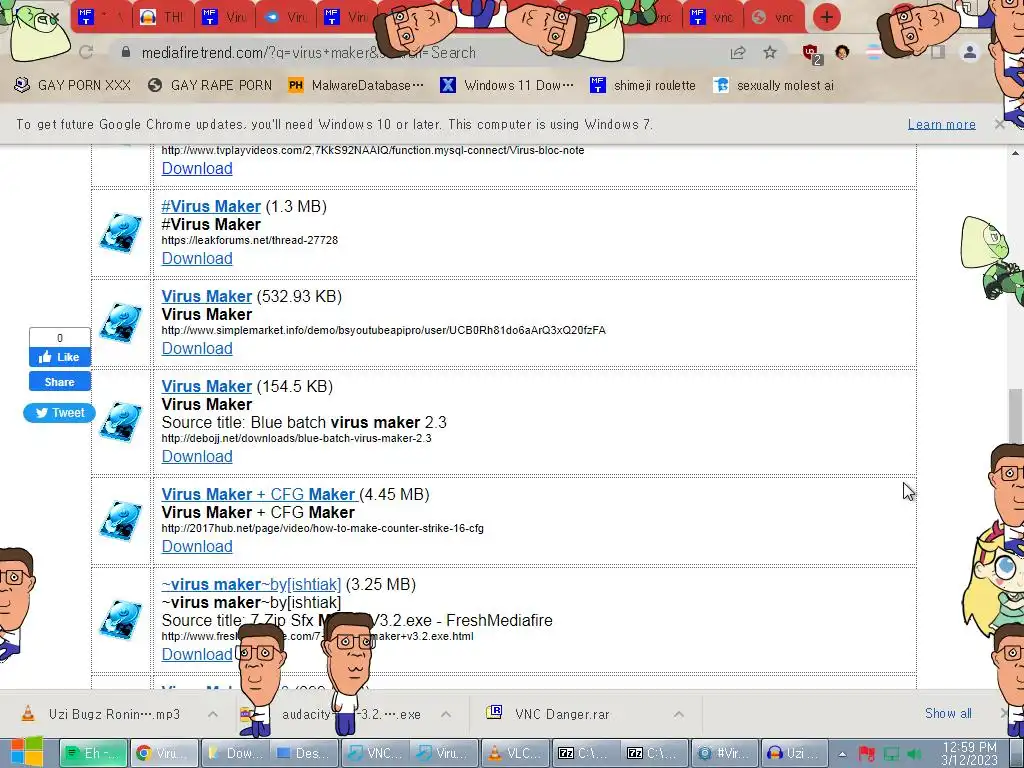Image resolution: width=1024 pixels, height=768 pixels.
Task: Bookmark this page with the star icon
Action: tap(770, 52)
